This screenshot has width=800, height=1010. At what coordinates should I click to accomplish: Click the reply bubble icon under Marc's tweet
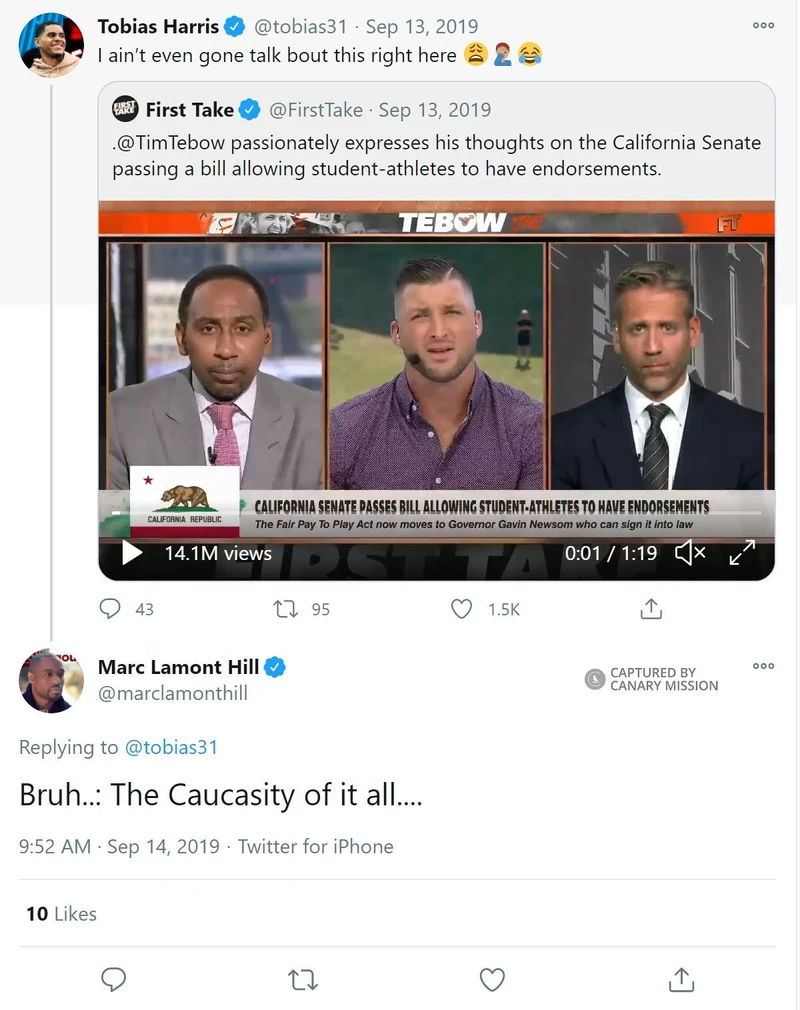pos(114,980)
